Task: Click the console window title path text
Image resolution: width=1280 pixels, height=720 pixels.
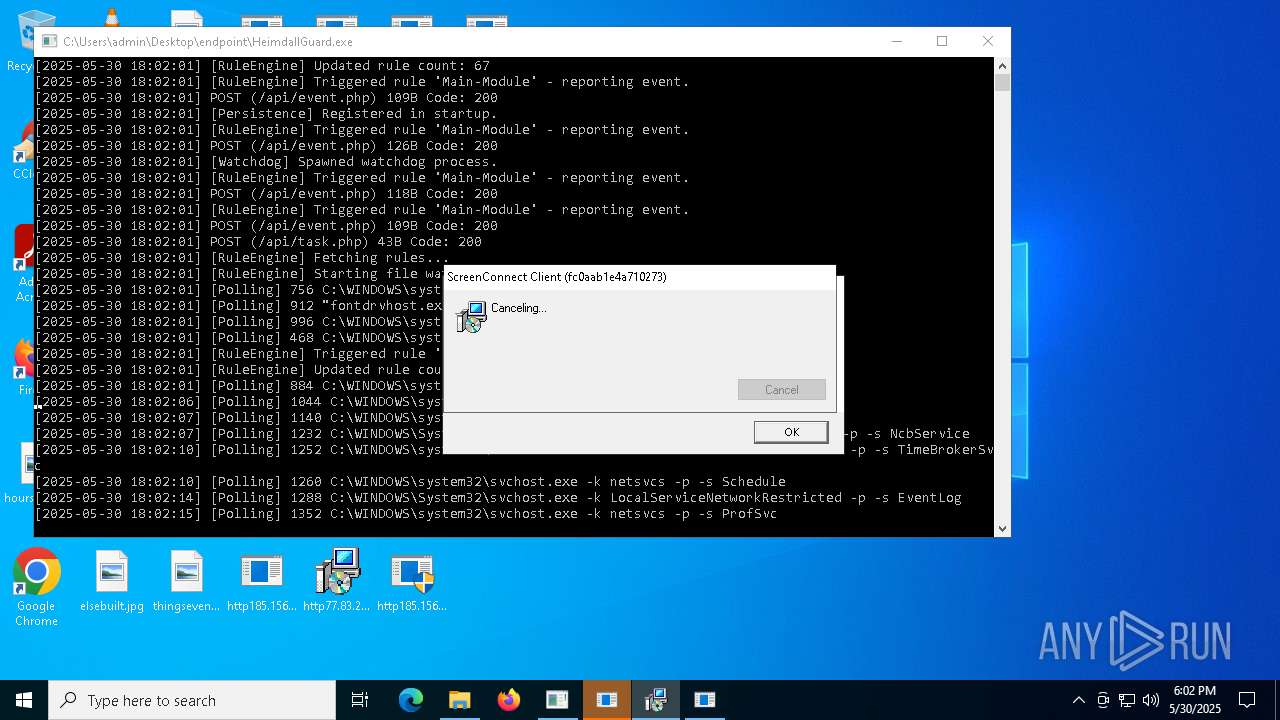Action: (x=208, y=42)
